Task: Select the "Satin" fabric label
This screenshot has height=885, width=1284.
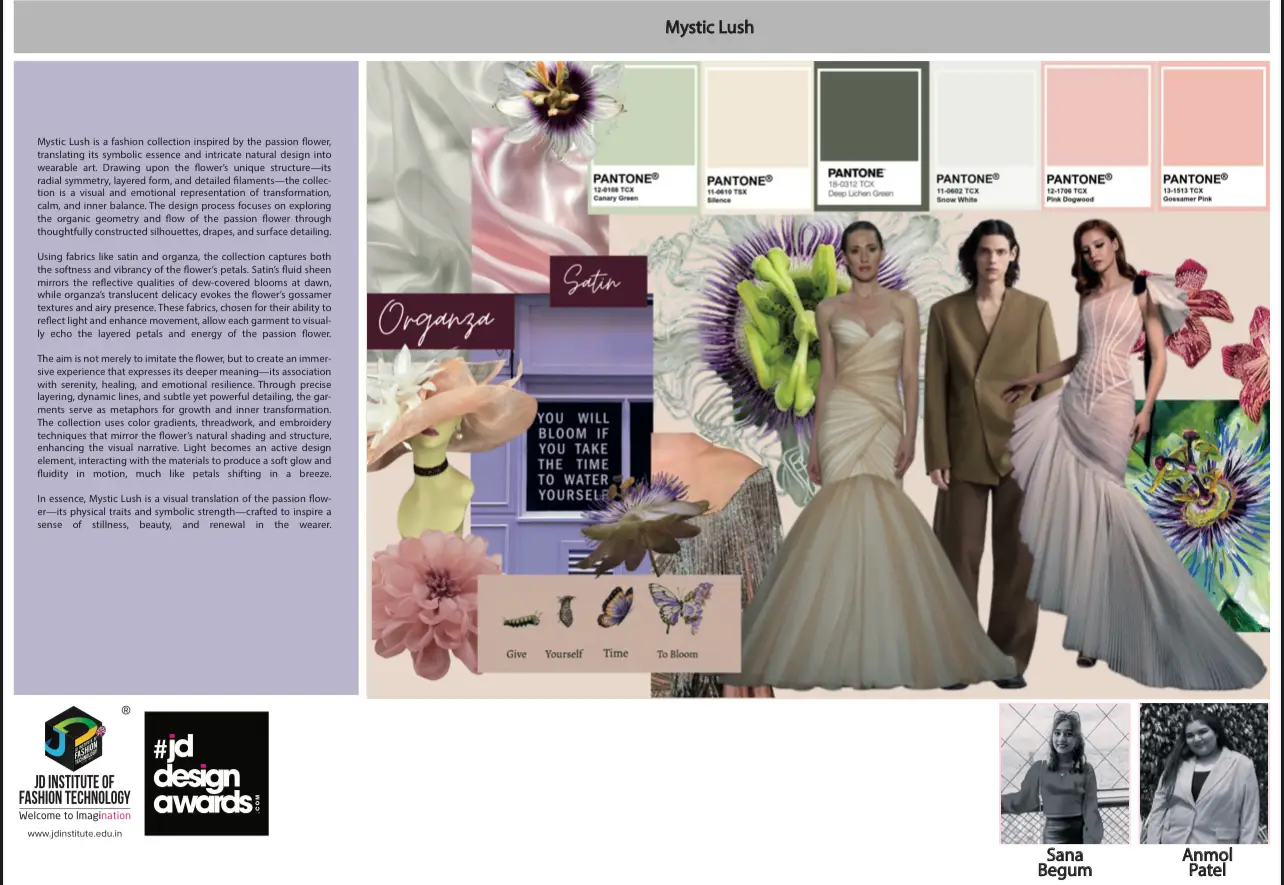Action: pos(598,281)
